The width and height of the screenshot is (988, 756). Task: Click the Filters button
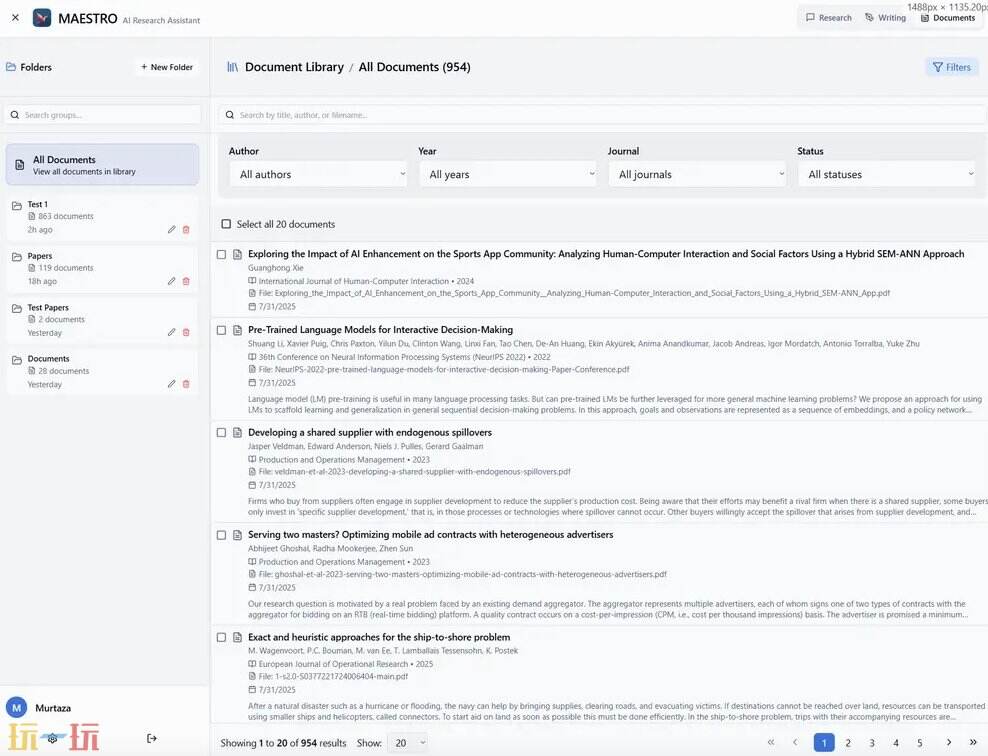tap(951, 67)
